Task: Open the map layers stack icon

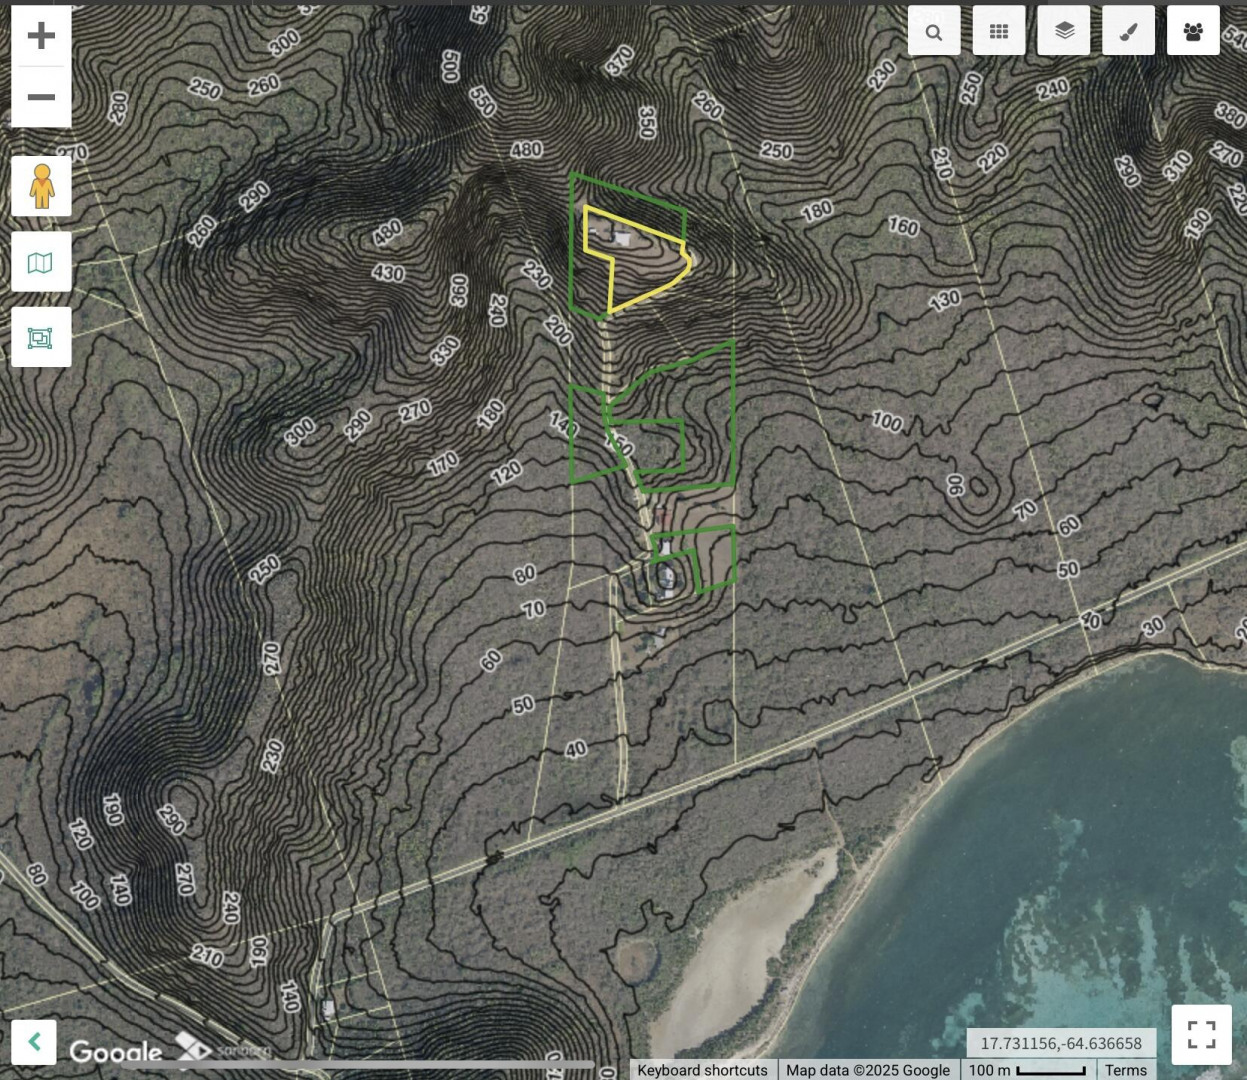Action: tap(1064, 31)
